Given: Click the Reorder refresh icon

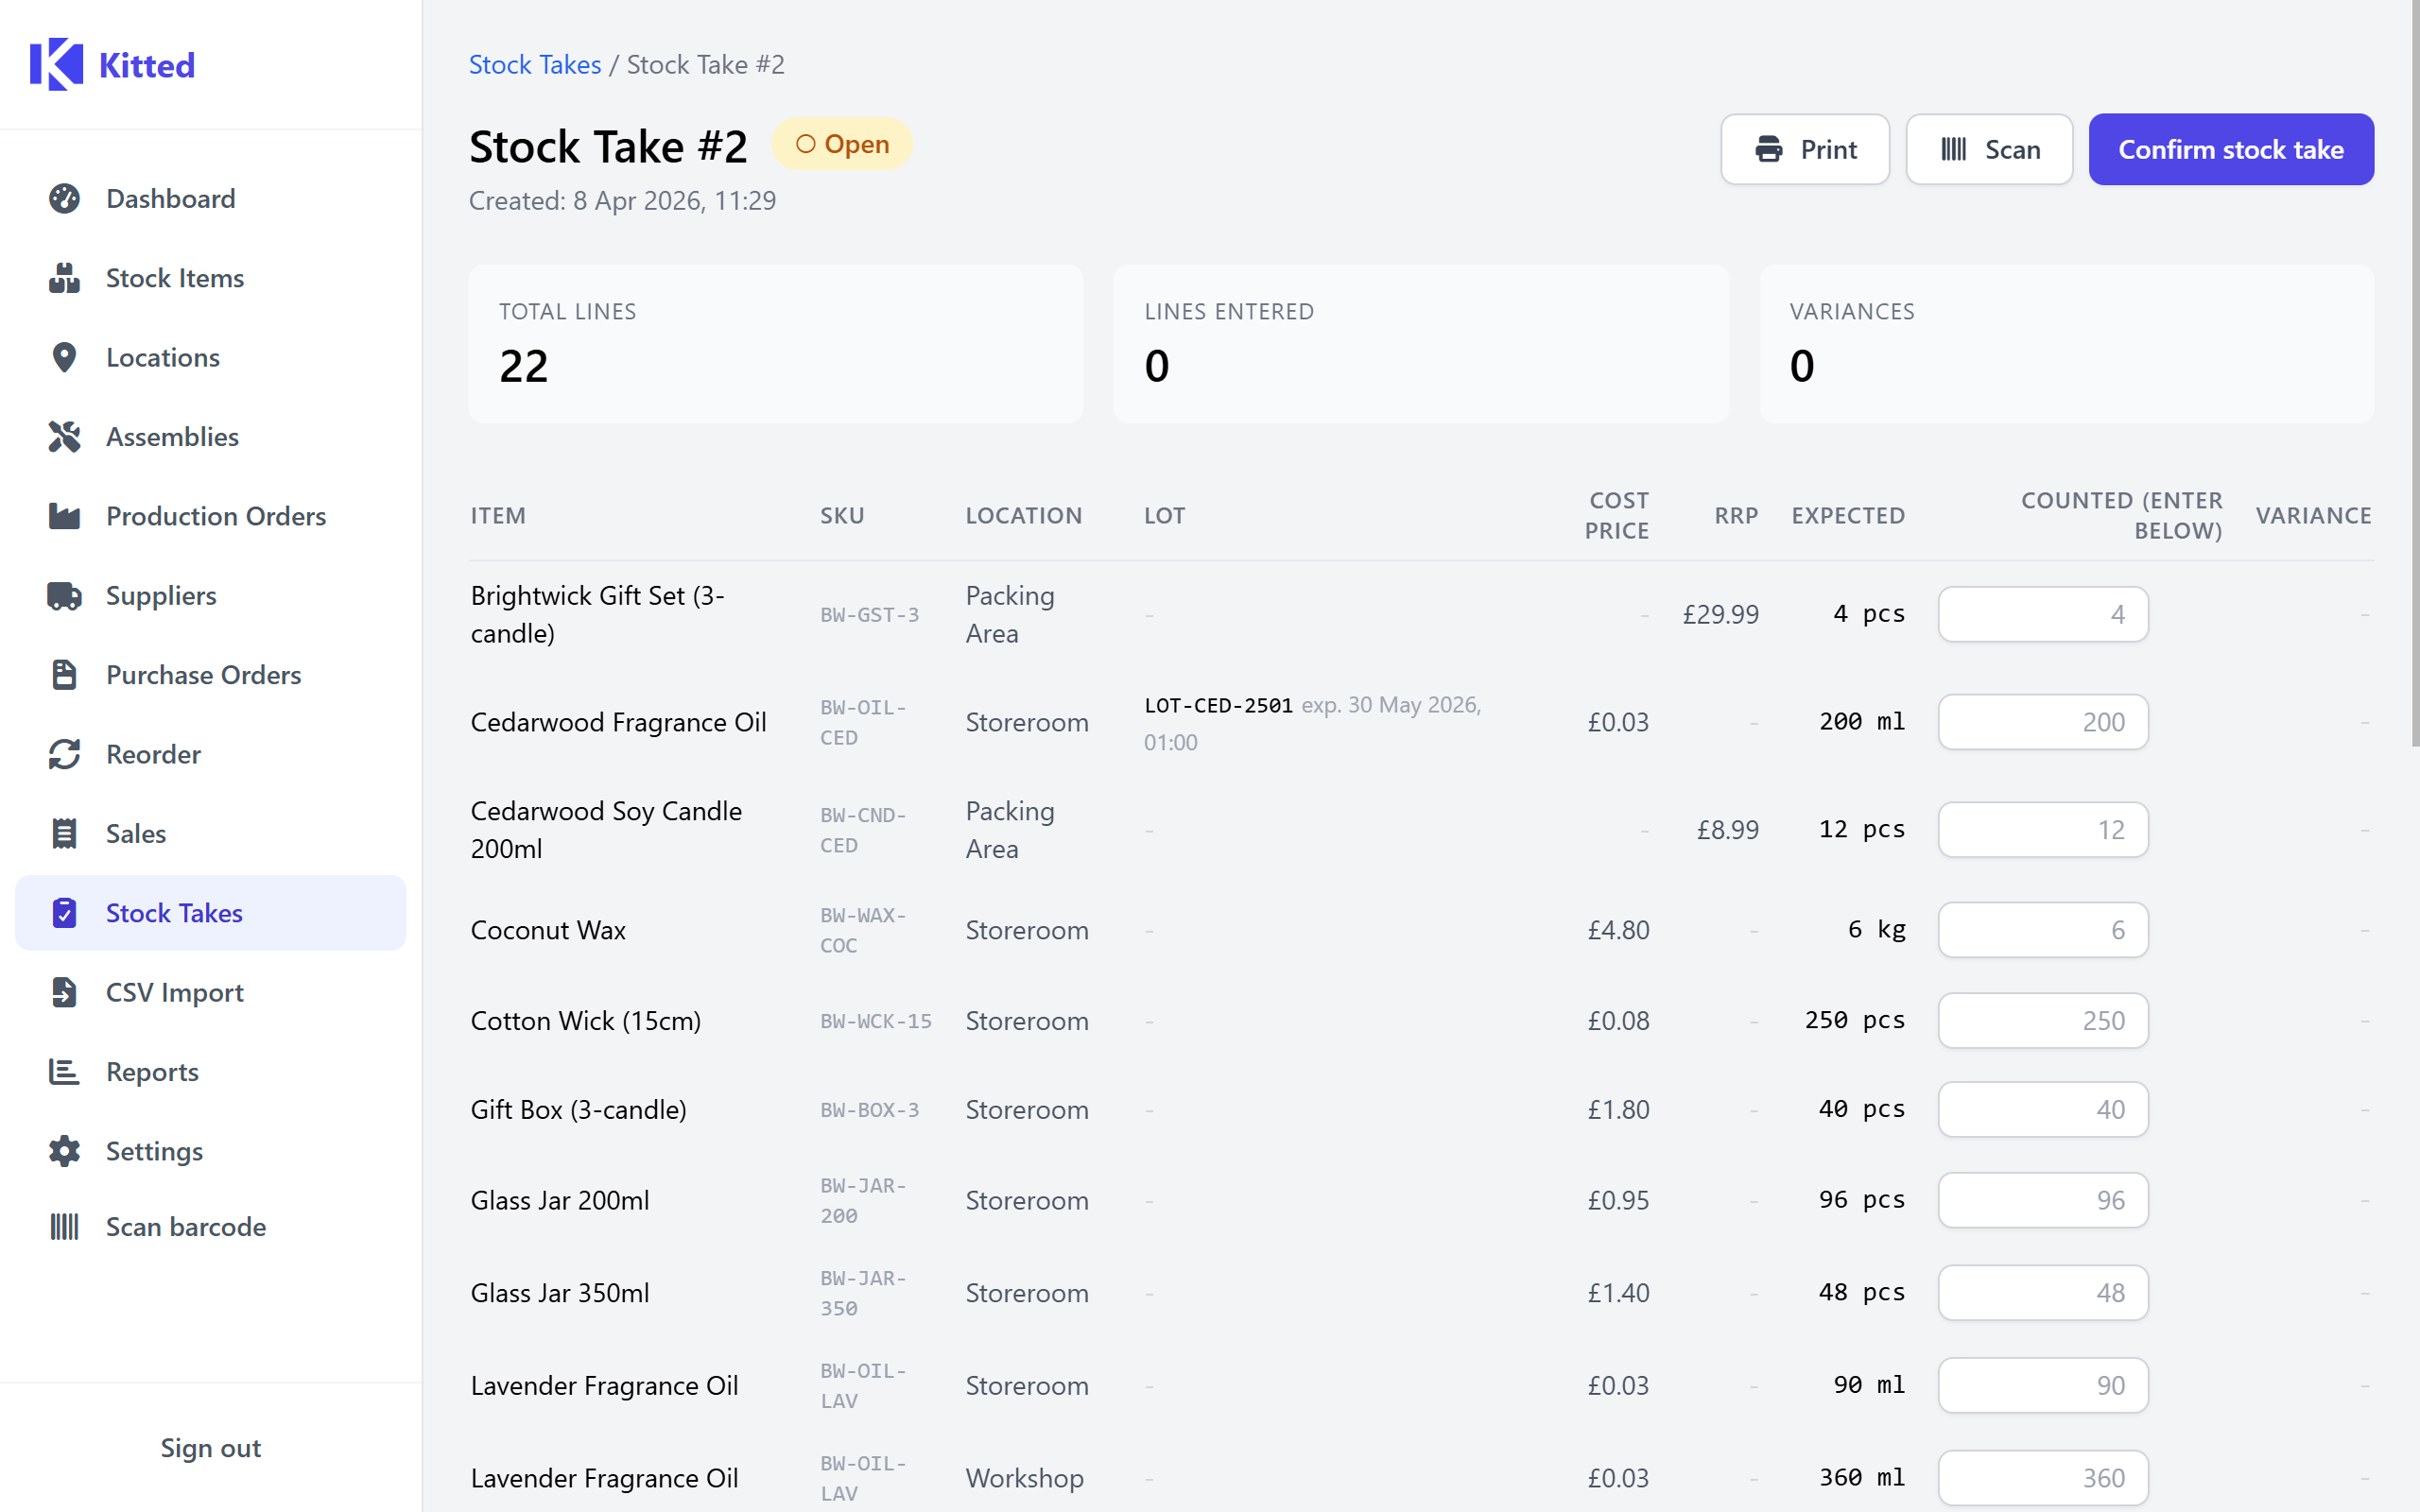Looking at the screenshot, I should point(65,754).
